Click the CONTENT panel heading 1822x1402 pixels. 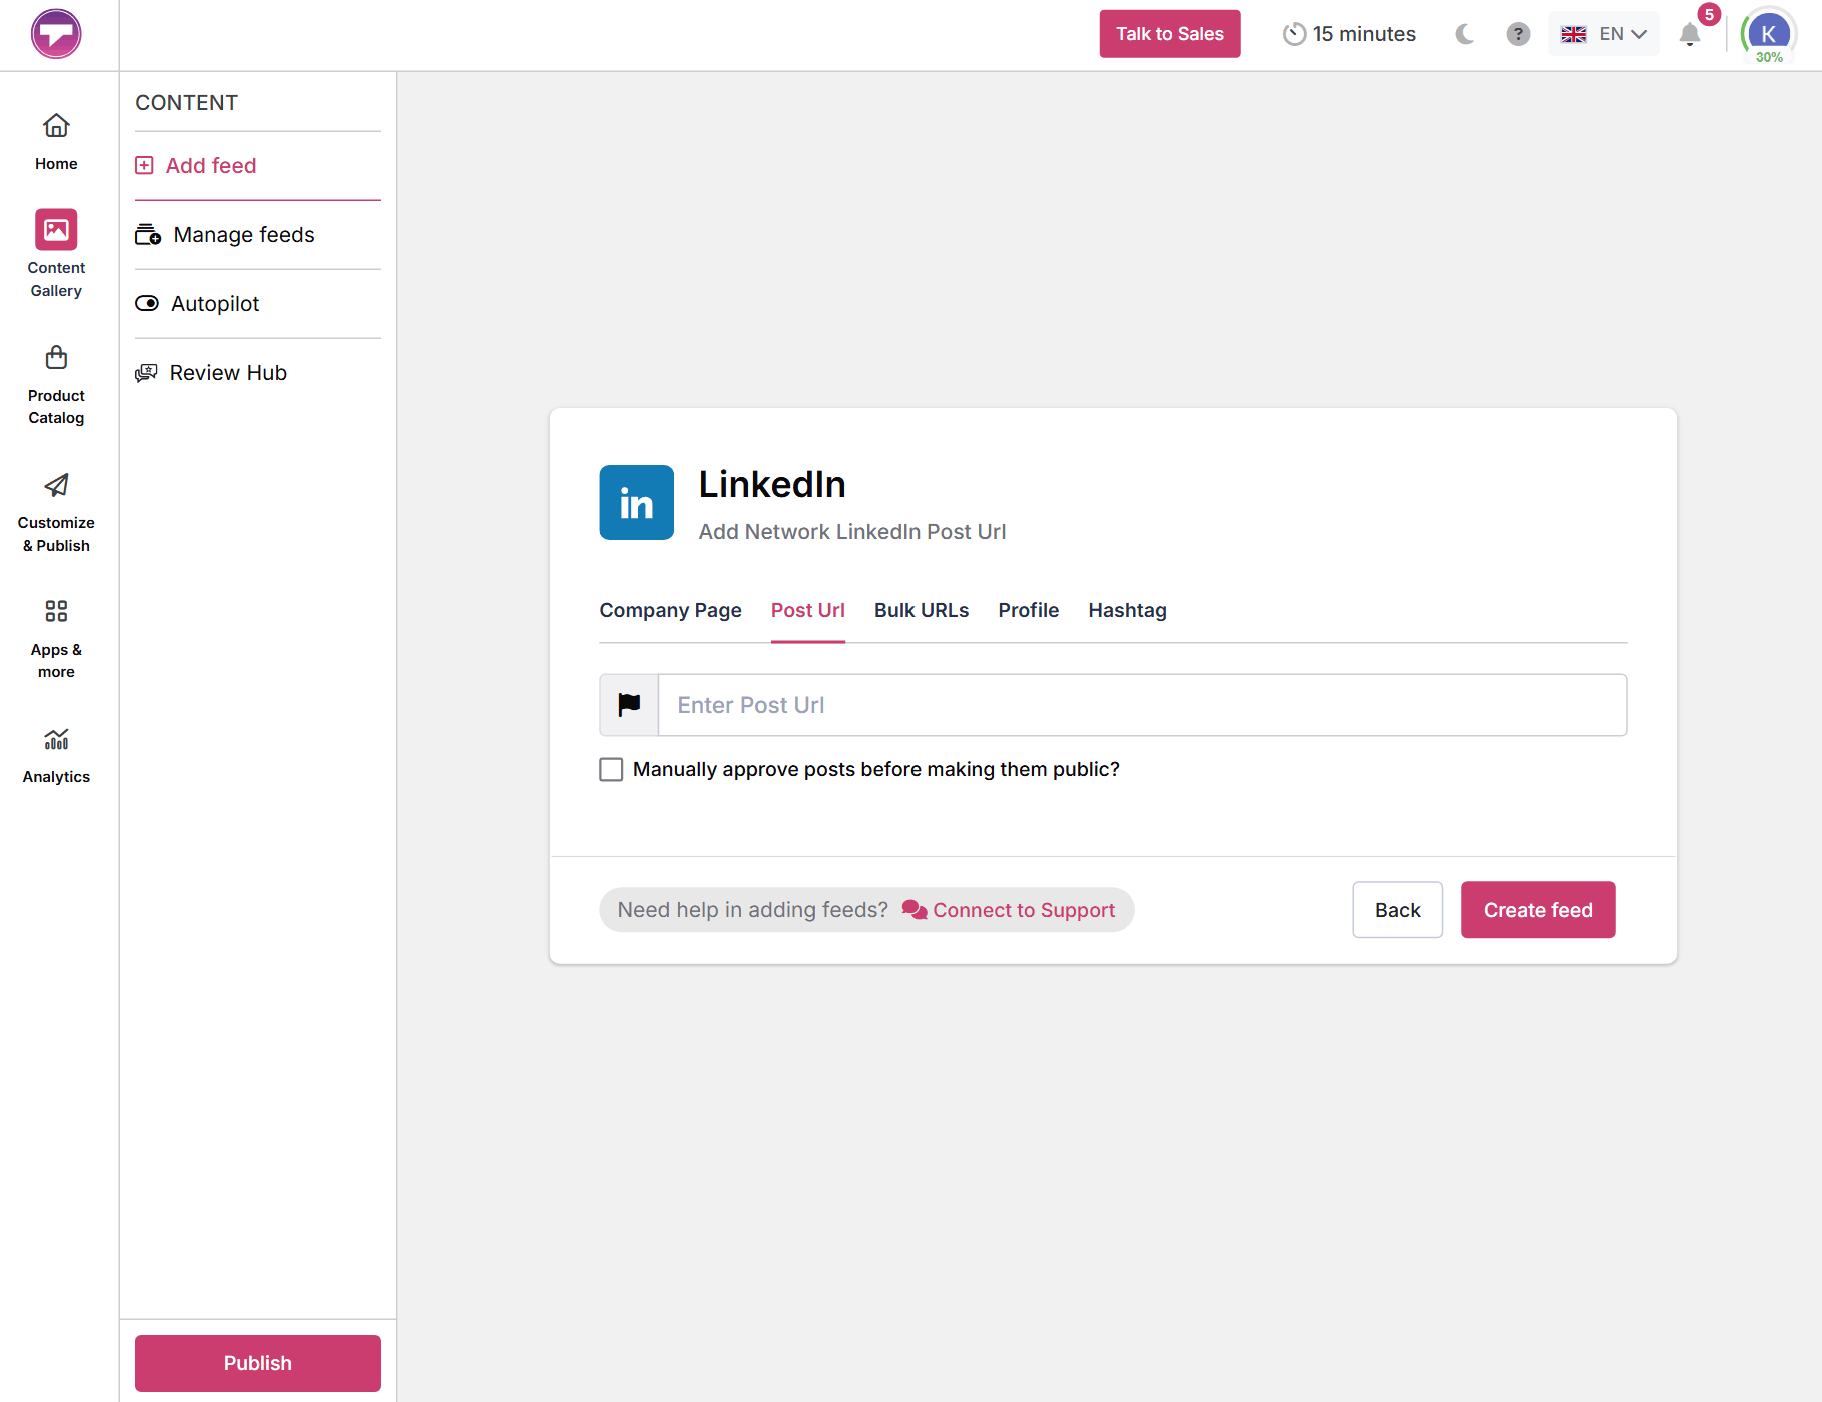(187, 103)
